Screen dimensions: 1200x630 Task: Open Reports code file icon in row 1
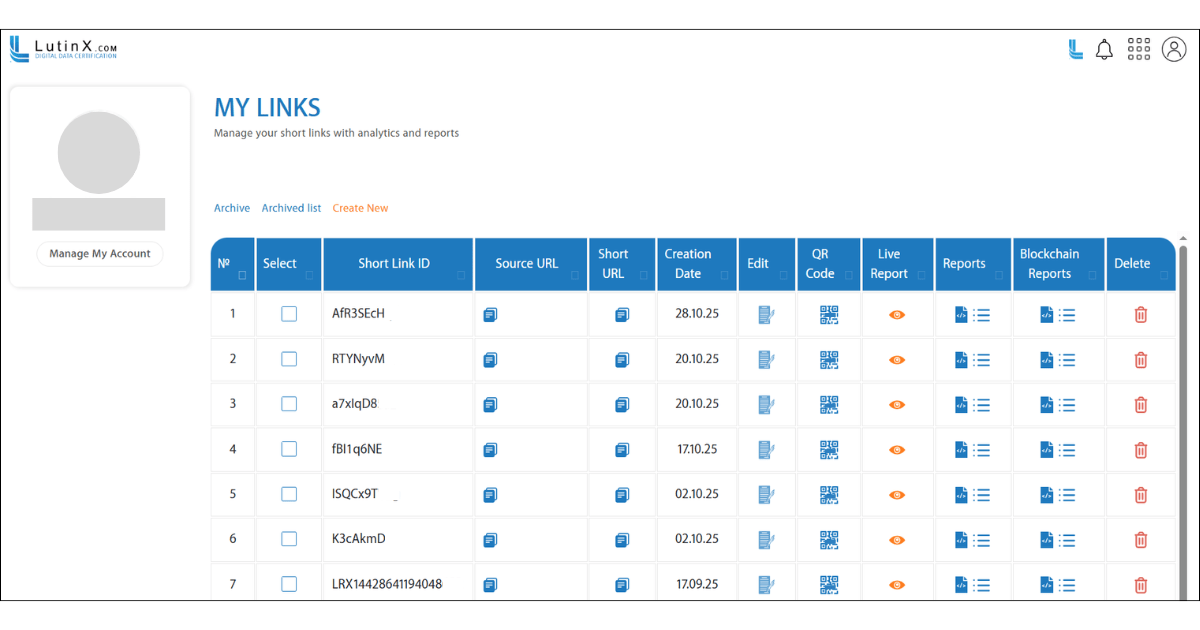click(960, 314)
